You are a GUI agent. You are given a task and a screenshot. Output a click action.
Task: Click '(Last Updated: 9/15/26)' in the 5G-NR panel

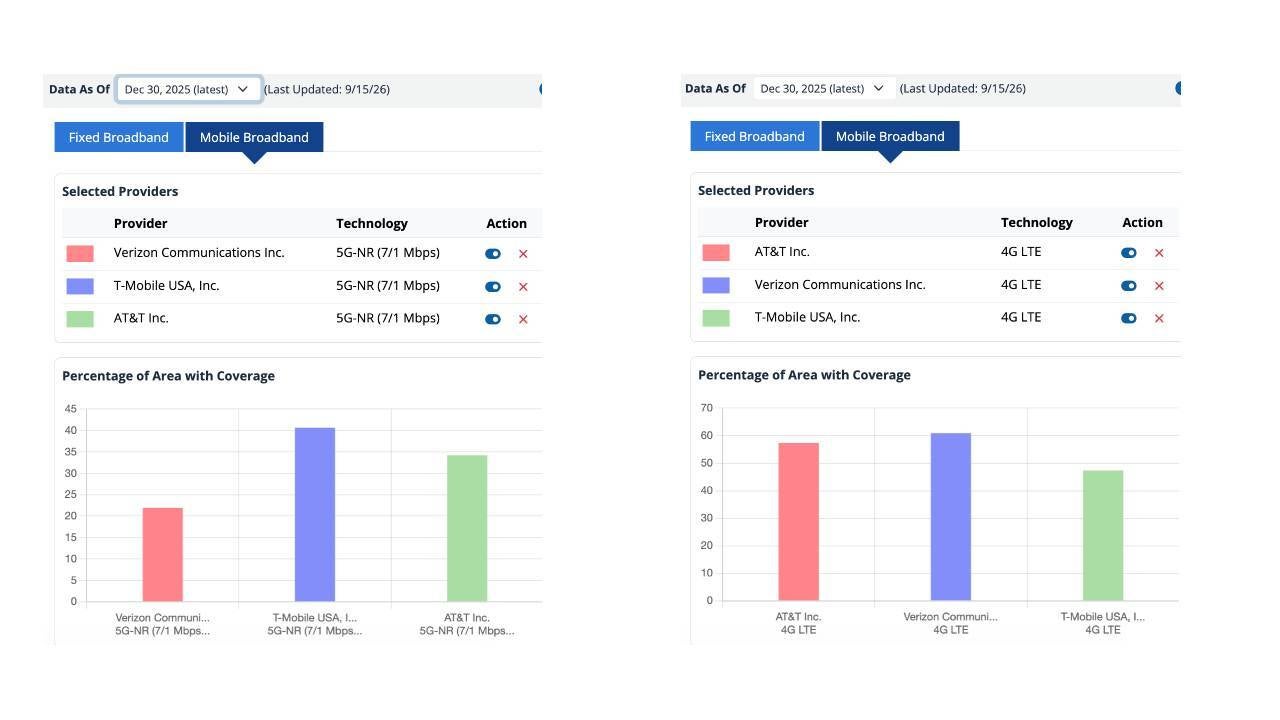(x=327, y=90)
